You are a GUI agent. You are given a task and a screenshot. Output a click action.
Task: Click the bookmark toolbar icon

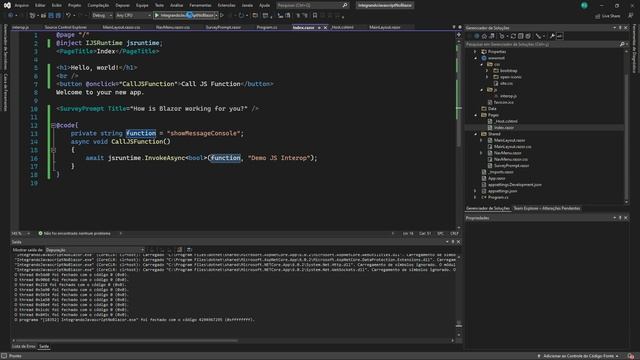[x=315, y=16]
